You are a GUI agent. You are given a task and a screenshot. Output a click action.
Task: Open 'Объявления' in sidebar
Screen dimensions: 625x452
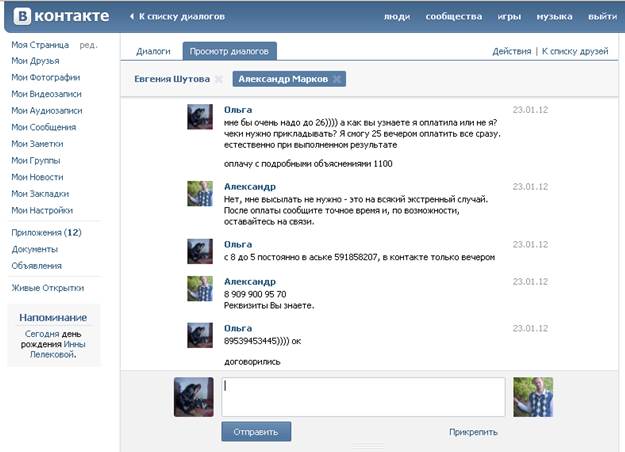(x=36, y=266)
